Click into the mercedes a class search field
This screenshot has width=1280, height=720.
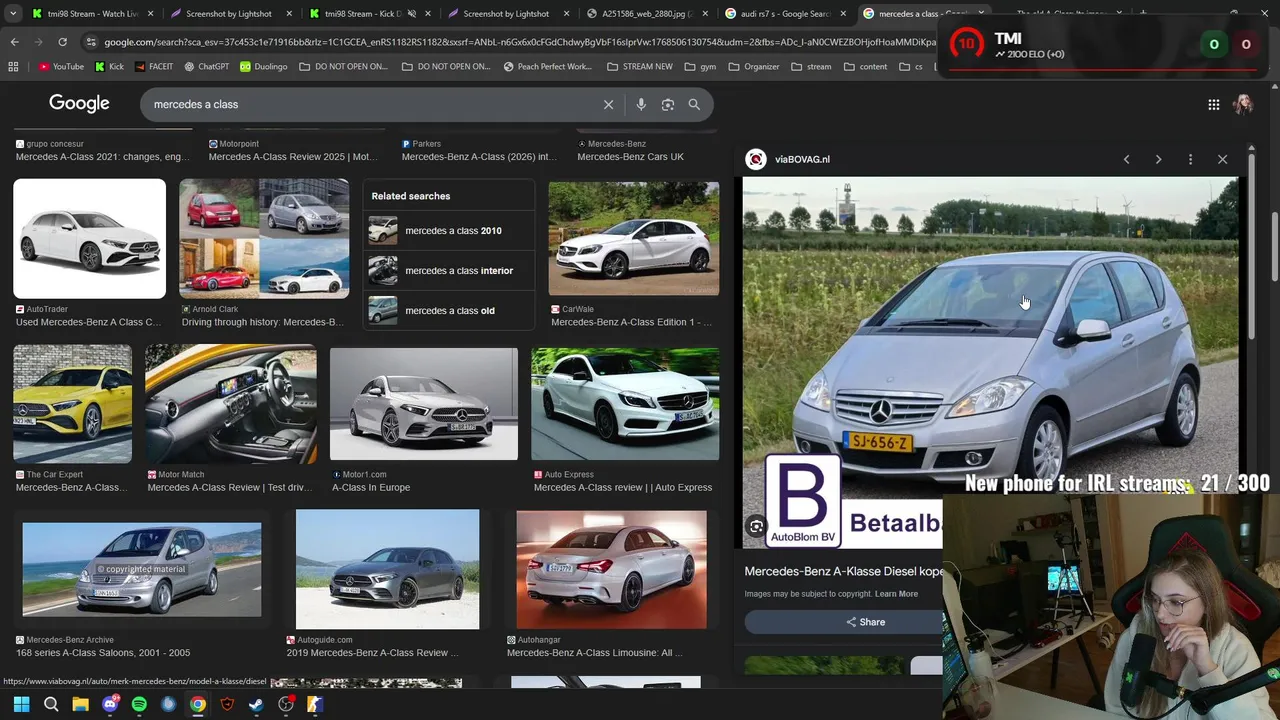click(370, 104)
